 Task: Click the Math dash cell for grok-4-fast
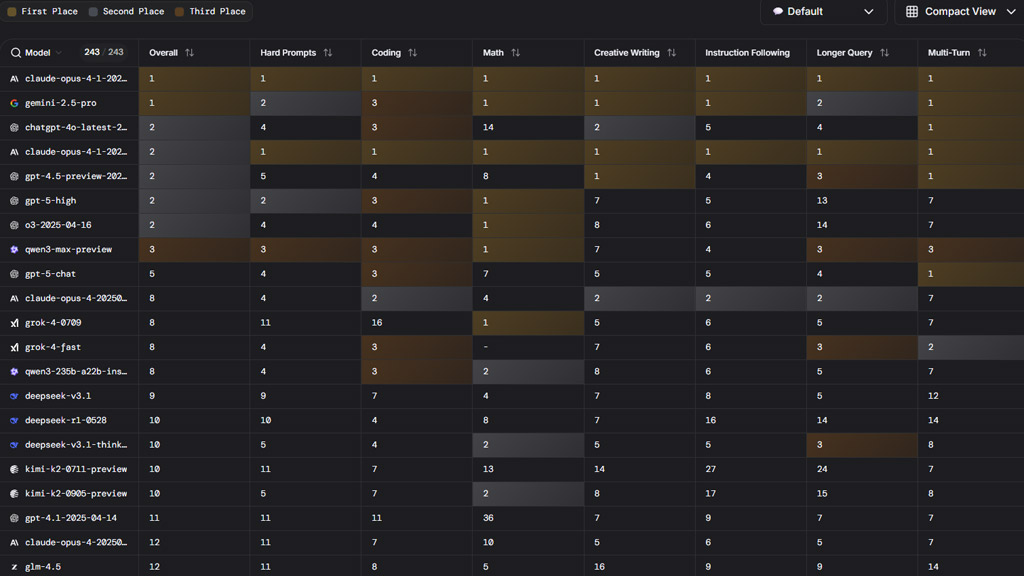(485, 347)
